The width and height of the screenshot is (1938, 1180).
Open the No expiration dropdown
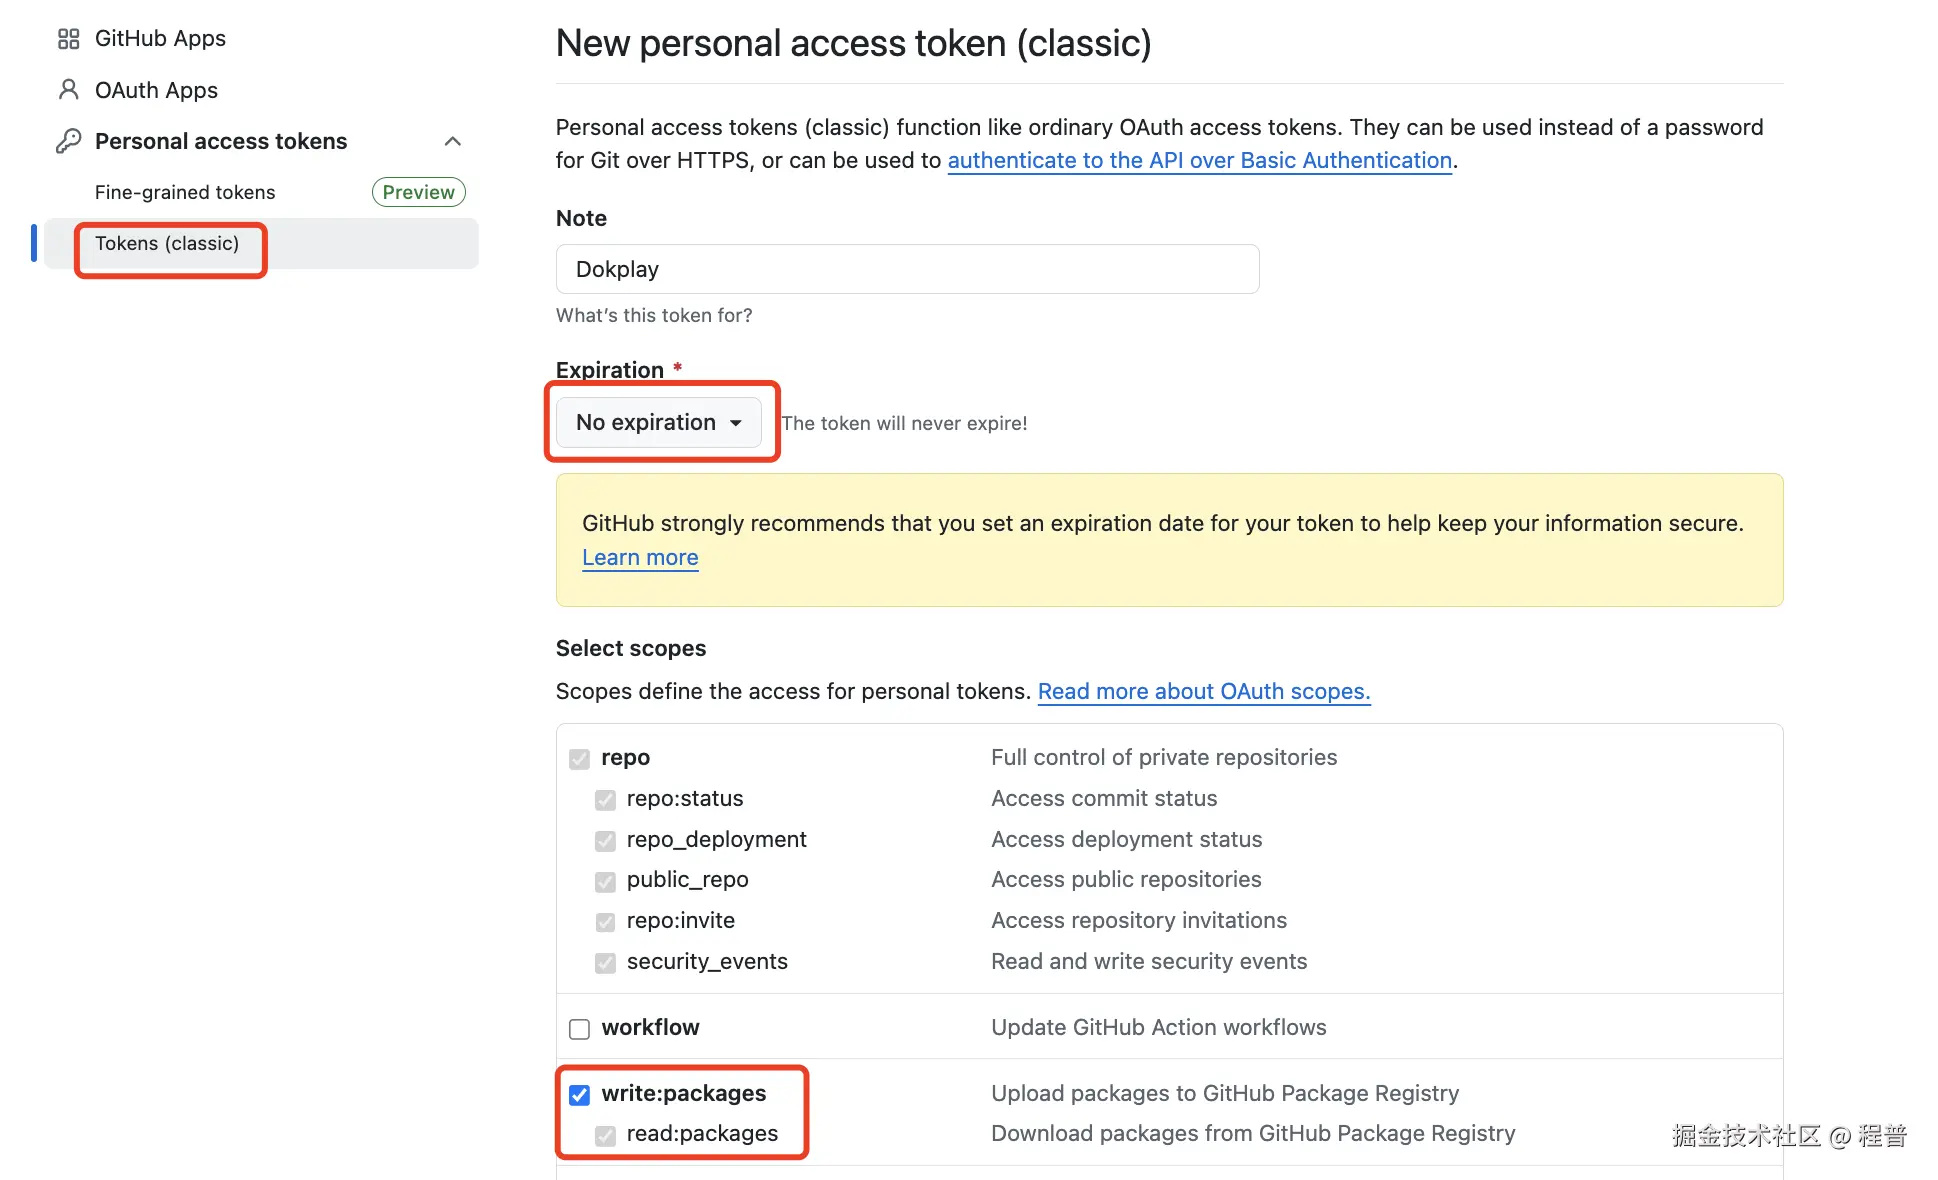tap(657, 422)
